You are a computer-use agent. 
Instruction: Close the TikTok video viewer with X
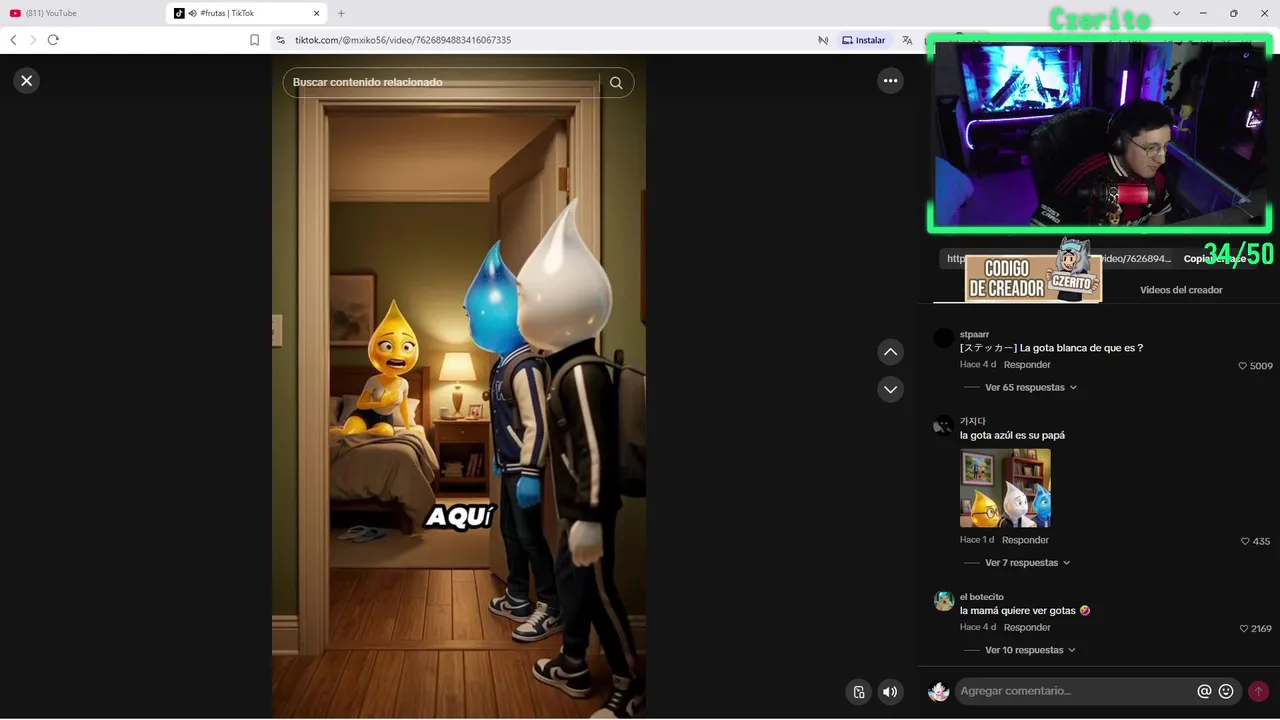click(27, 81)
